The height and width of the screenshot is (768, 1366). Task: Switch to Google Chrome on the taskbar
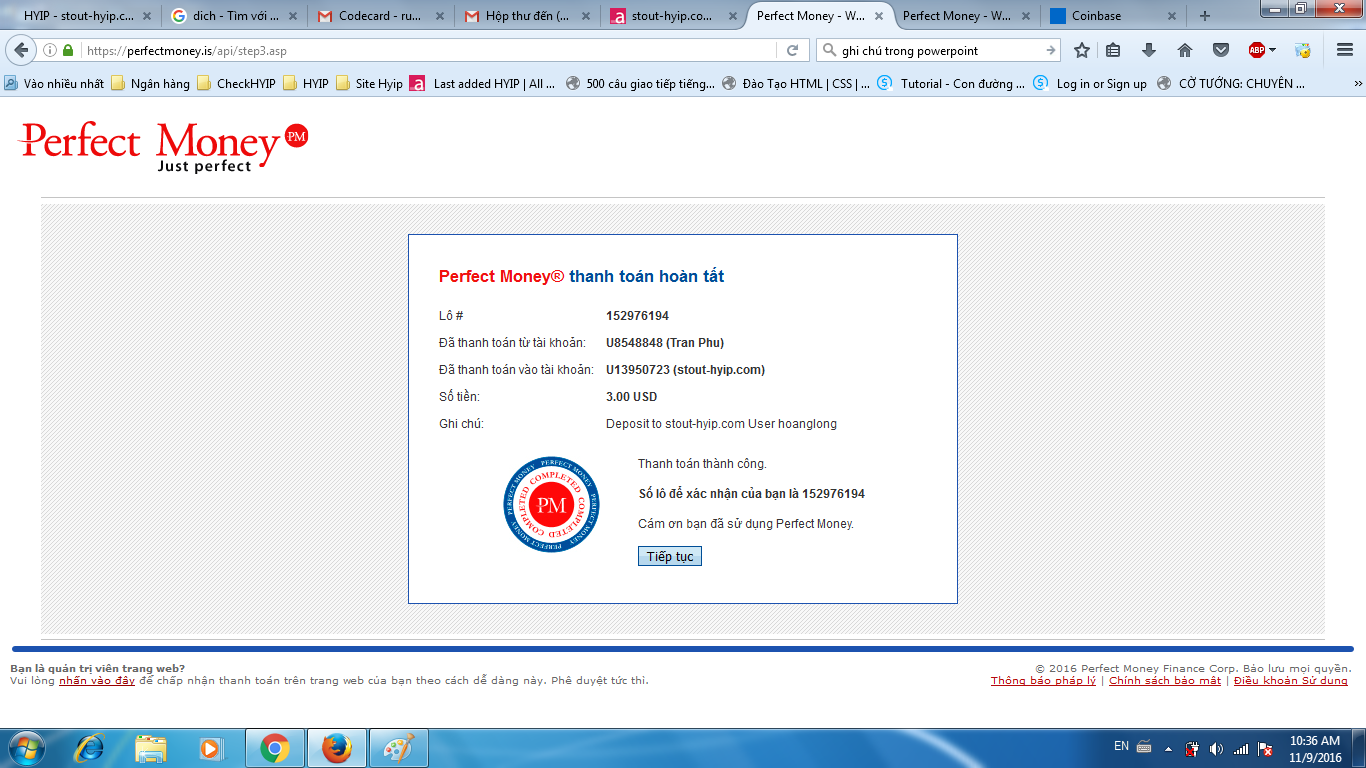(274, 748)
